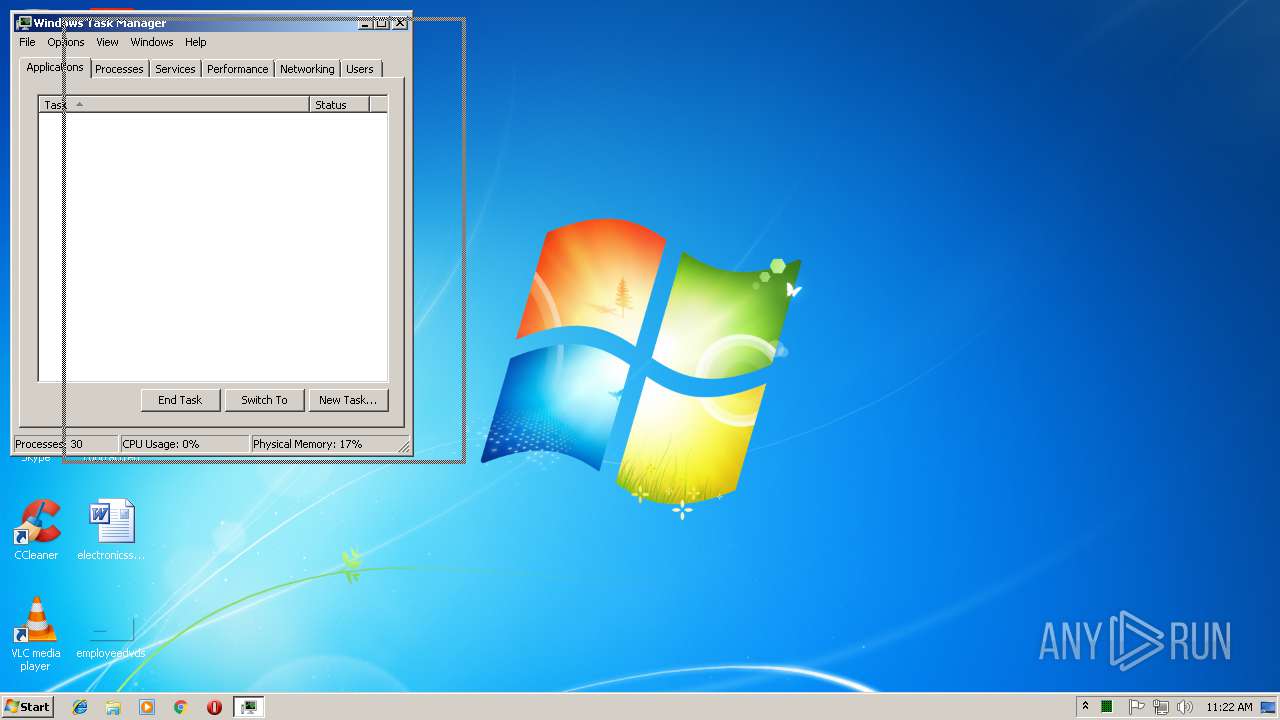Click the New Task... button
Viewport: 1280px width, 720px height.
tap(348, 400)
